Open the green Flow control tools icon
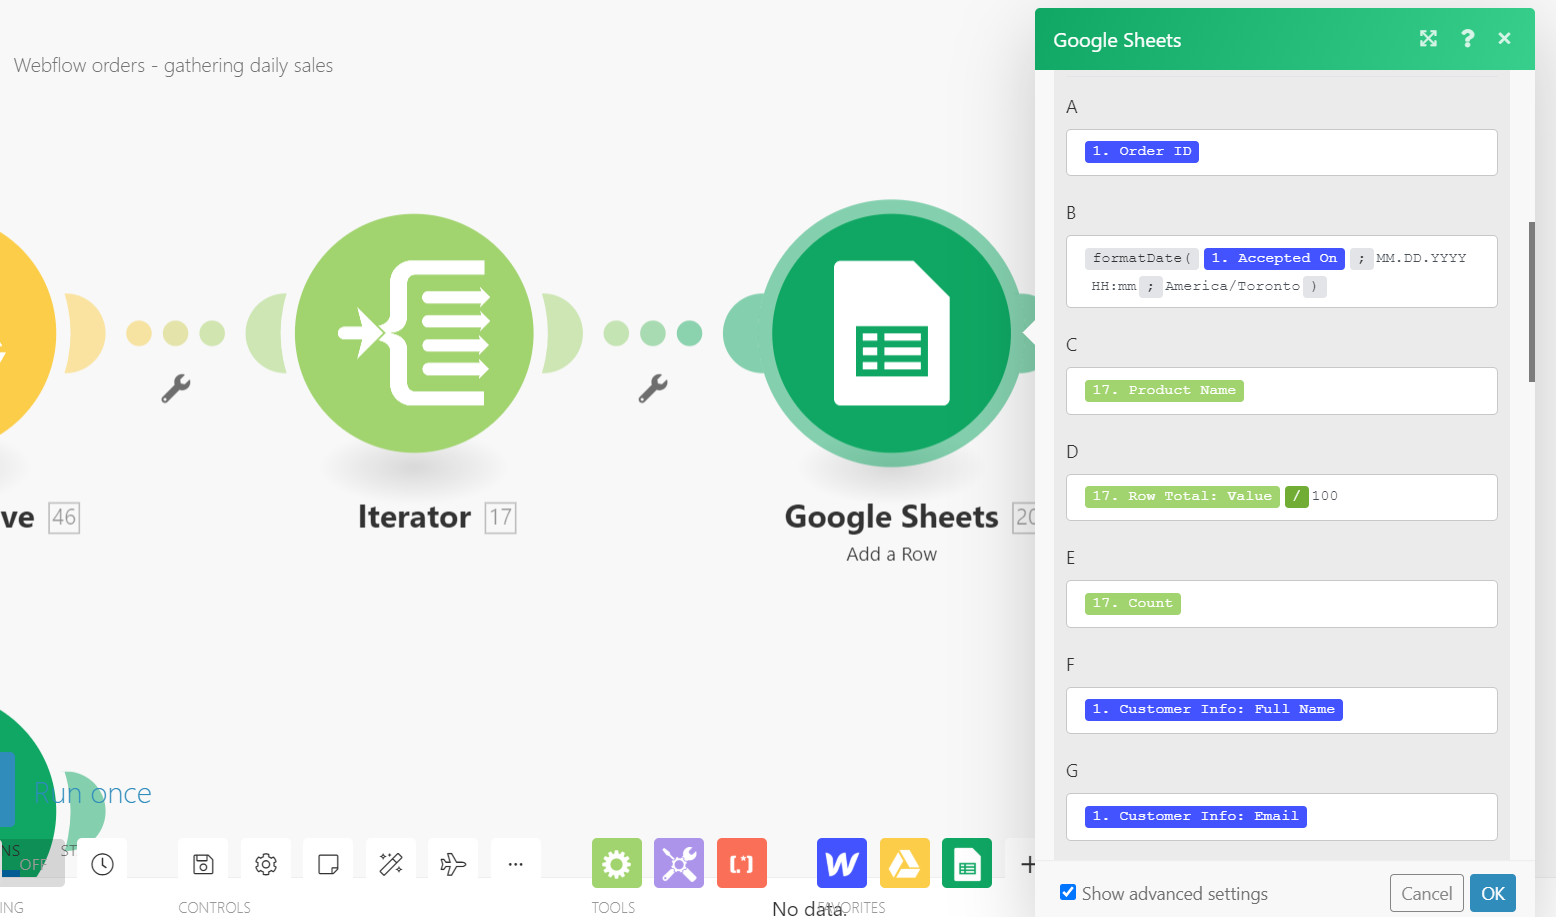 click(617, 863)
